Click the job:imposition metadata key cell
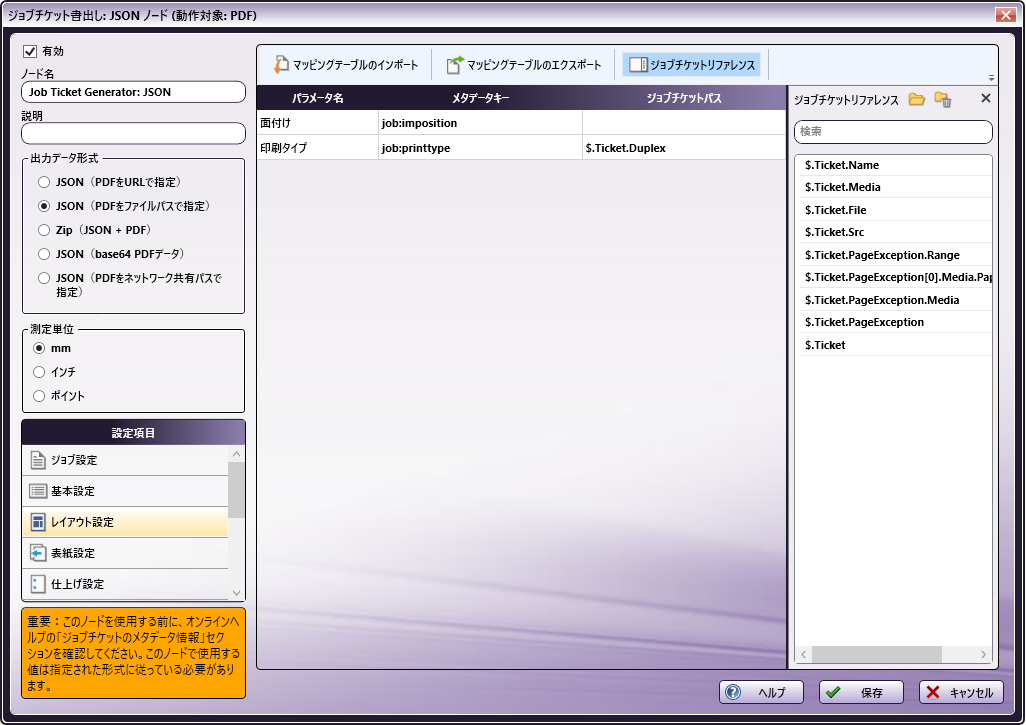Image resolution: width=1026 pixels, height=725 pixels. coord(480,123)
